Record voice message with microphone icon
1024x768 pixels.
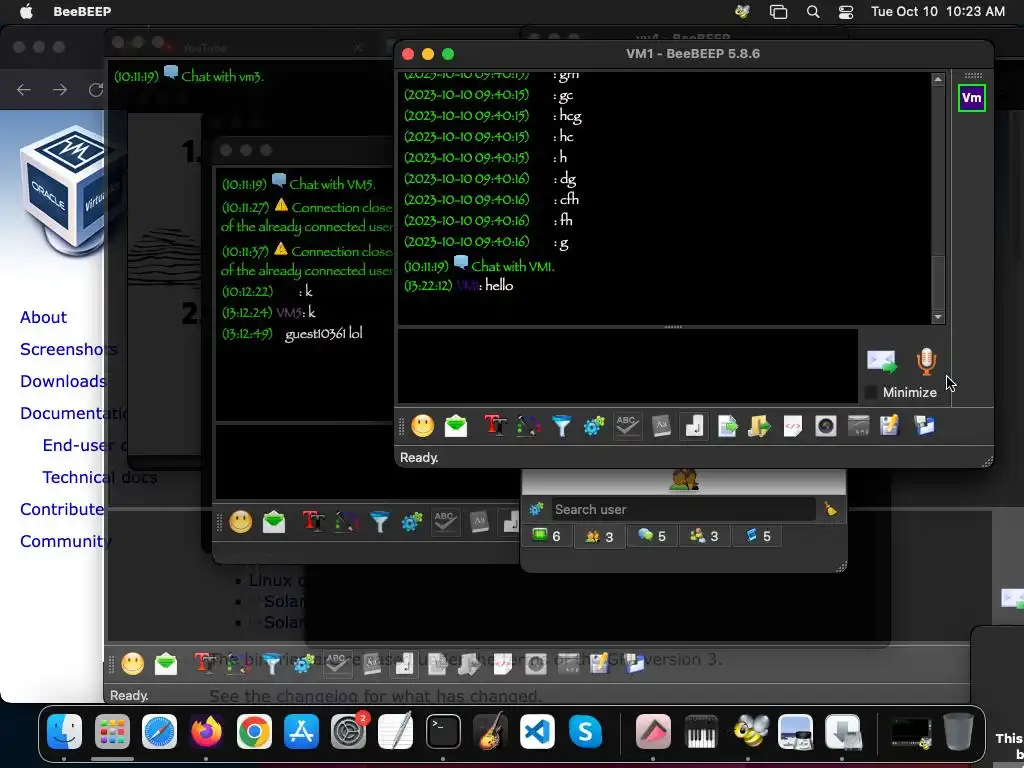point(926,361)
